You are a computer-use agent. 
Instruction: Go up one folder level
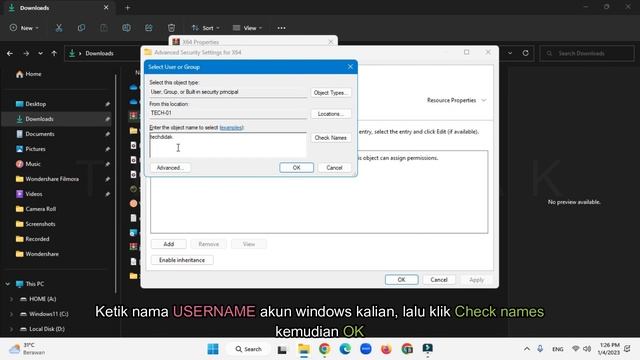point(54,53)
